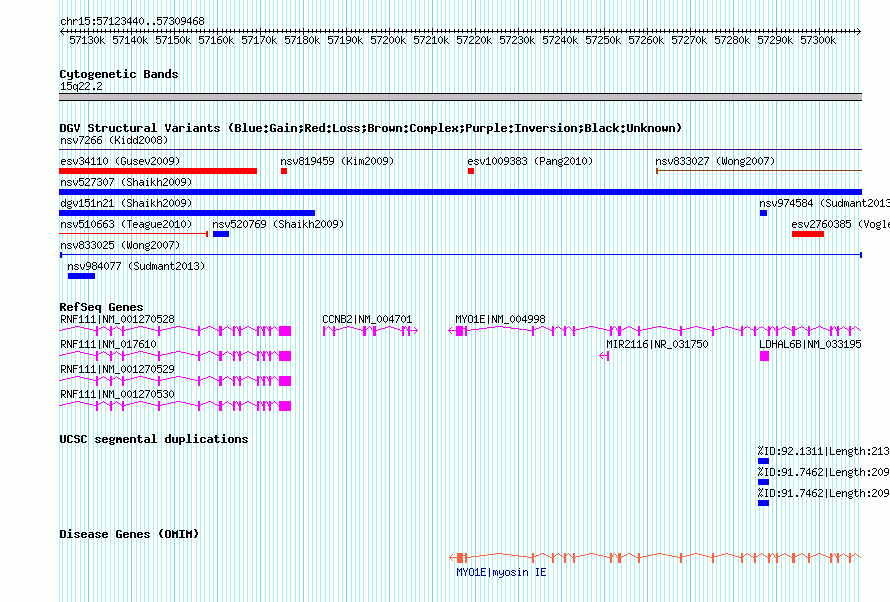The width and height of the screenshot is (890, 602).
Task: Click the nsv819459 (Kim2009) label
Action: [x=337, y=161]
